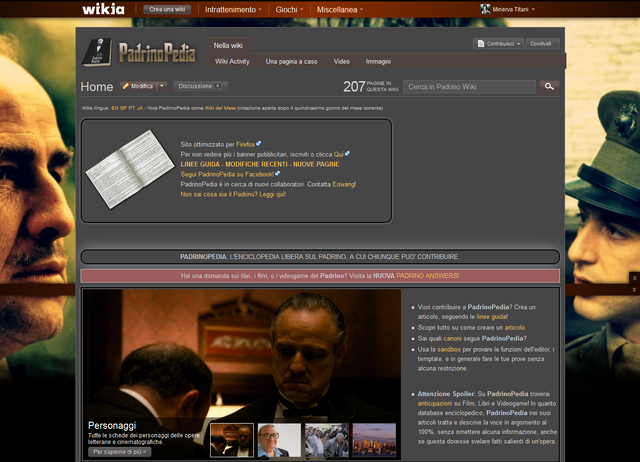Click the Facebook external link icon
The height and width of the screenshot is (462, 640).
click(x=278, y=173)
